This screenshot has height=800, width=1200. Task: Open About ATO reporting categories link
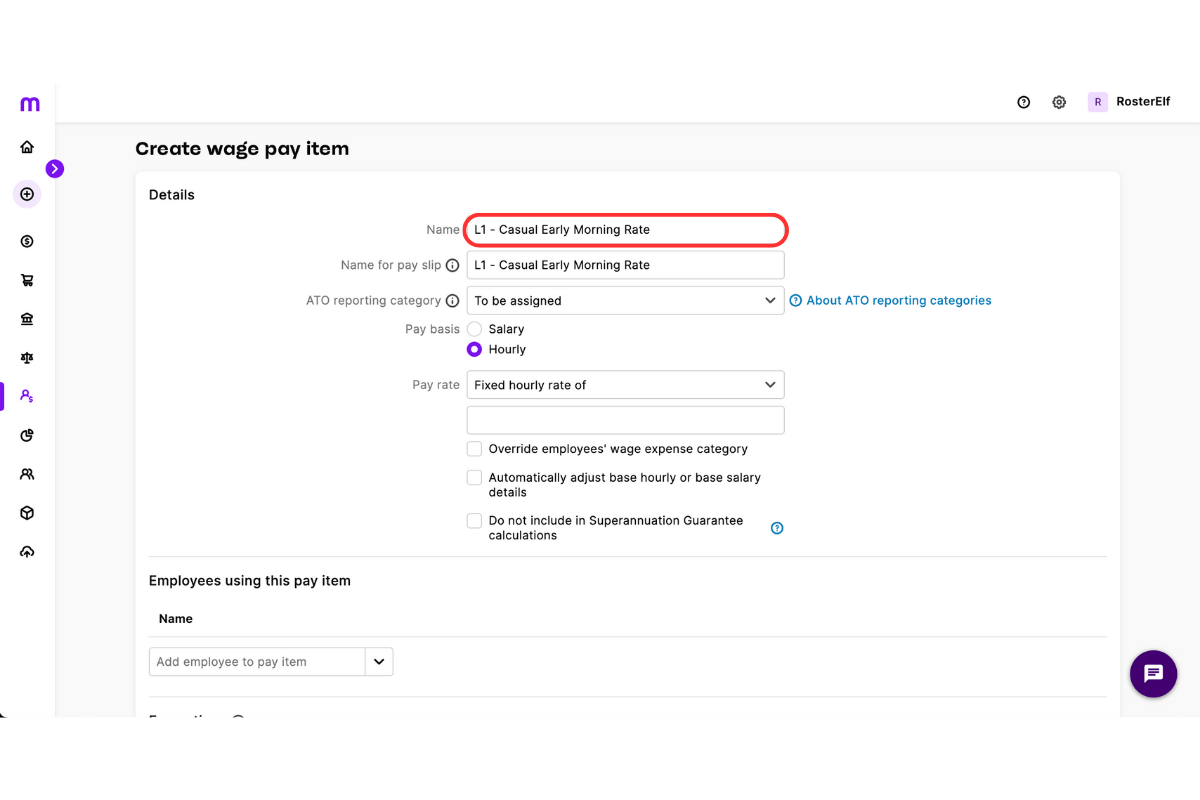[x=898, y=301]
